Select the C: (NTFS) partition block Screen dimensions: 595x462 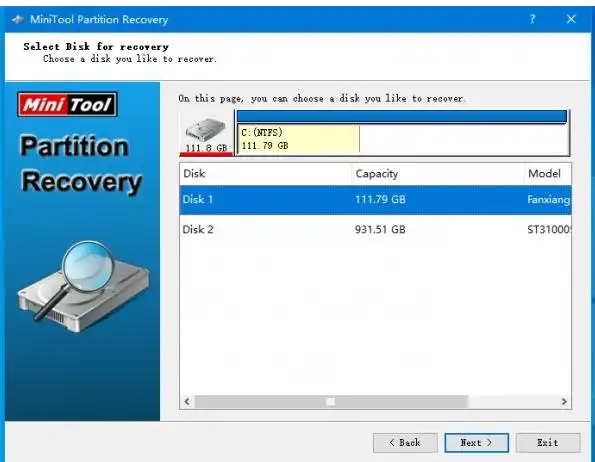298,139
